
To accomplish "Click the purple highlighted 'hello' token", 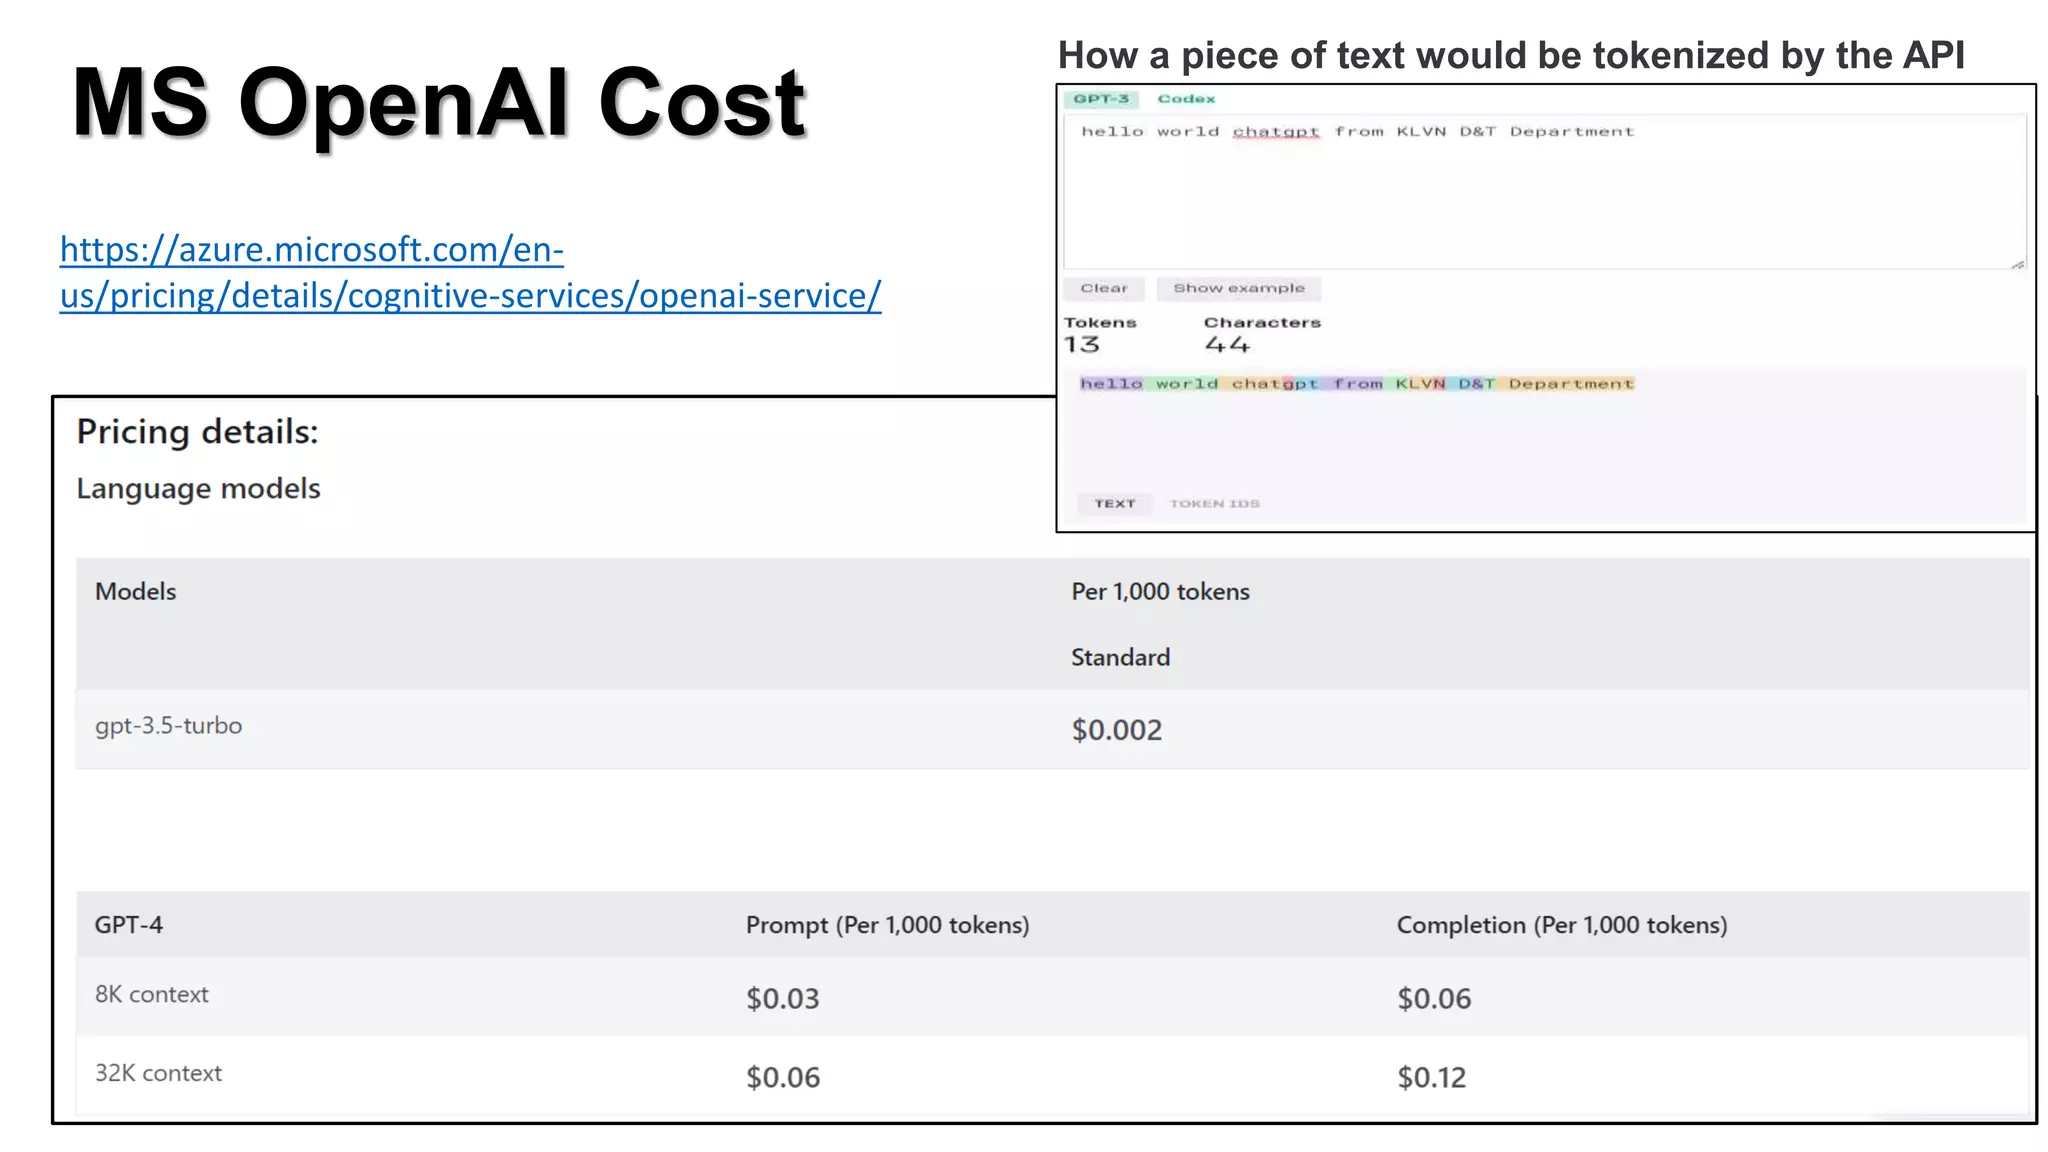I will pyautogui.click(x=1110, y=384).
